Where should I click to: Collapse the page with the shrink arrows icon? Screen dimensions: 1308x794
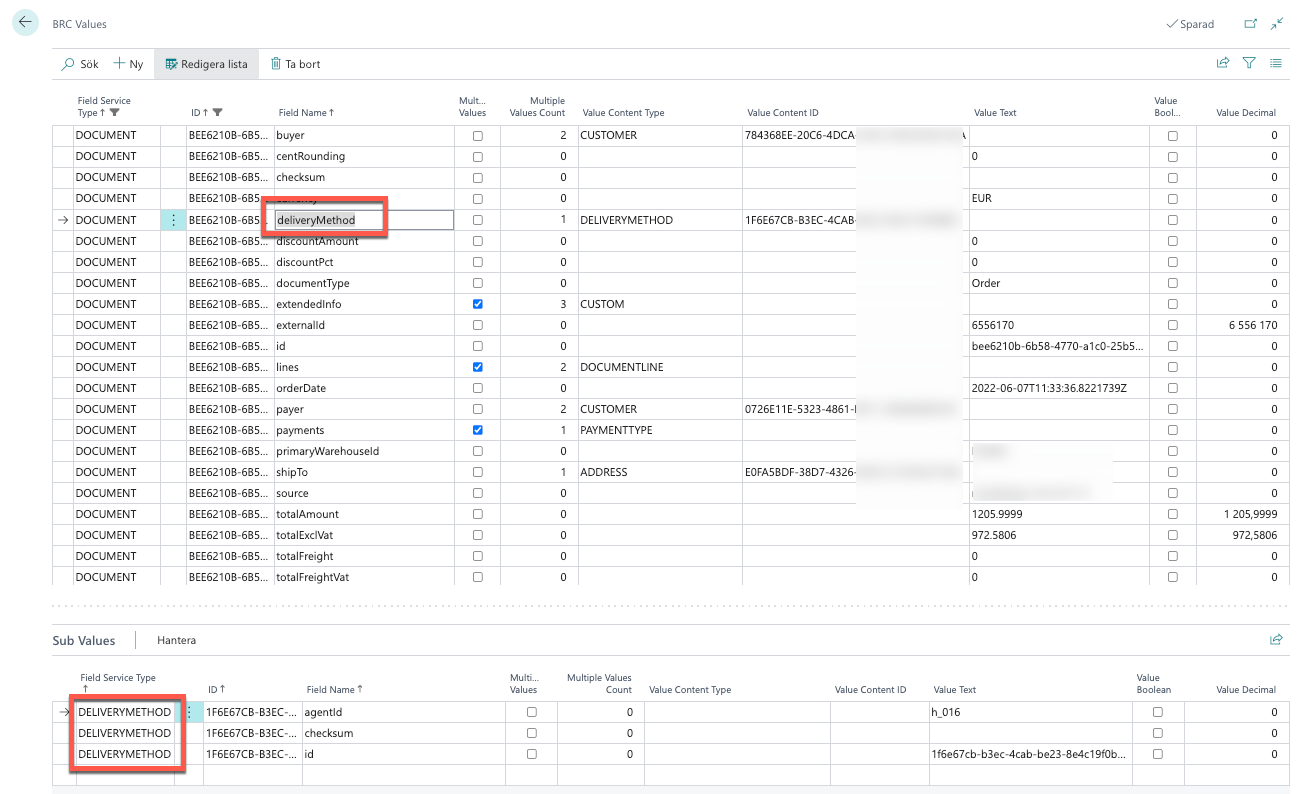(1277, 24)
